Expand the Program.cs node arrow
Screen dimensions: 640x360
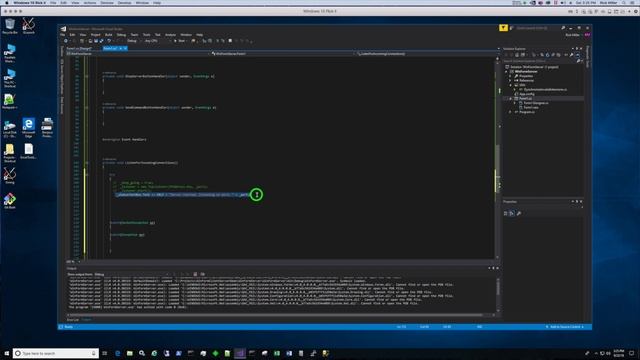[x=510, y=112]
